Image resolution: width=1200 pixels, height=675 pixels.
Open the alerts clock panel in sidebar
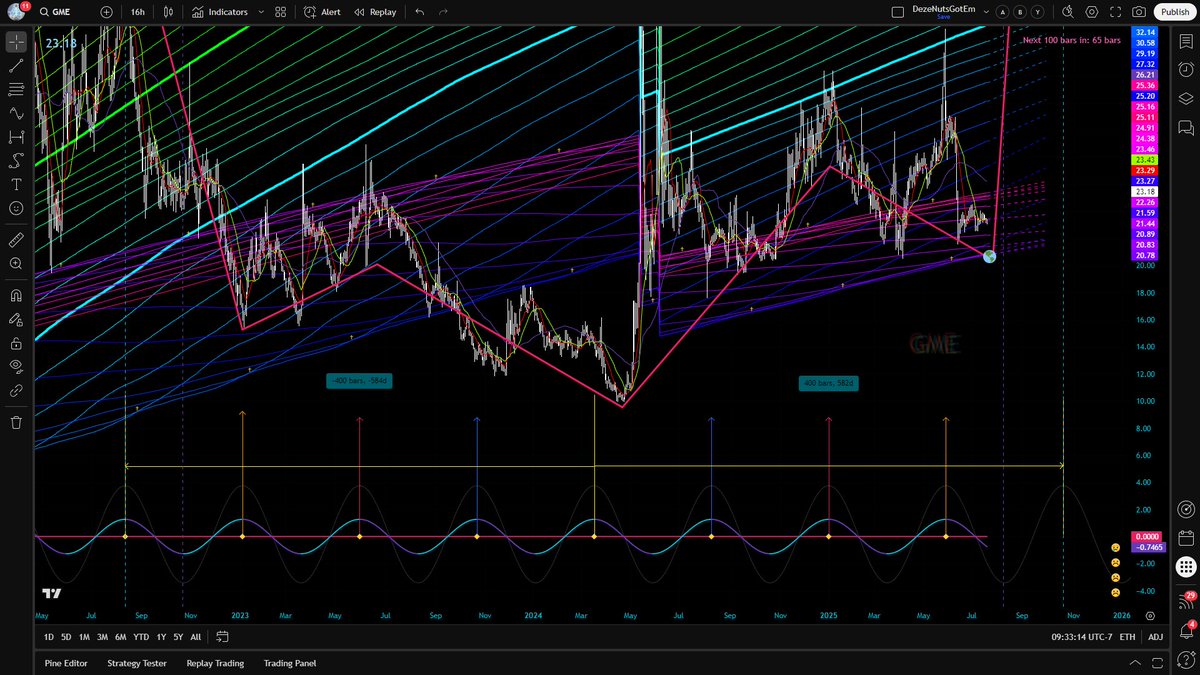[x=1186, y=70]
